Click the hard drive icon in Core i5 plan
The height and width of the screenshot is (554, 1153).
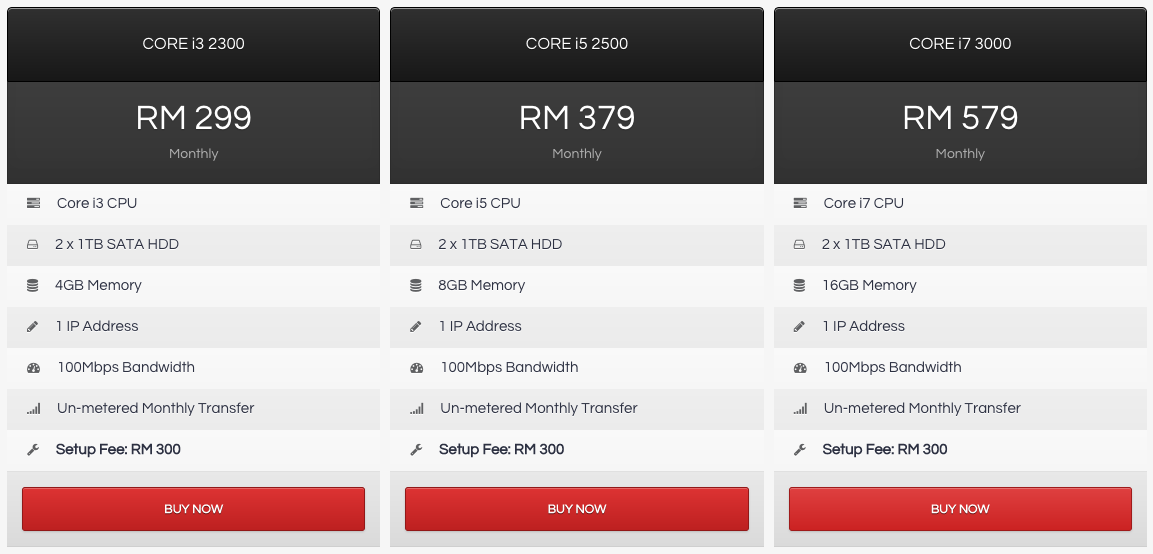(416, 244)
